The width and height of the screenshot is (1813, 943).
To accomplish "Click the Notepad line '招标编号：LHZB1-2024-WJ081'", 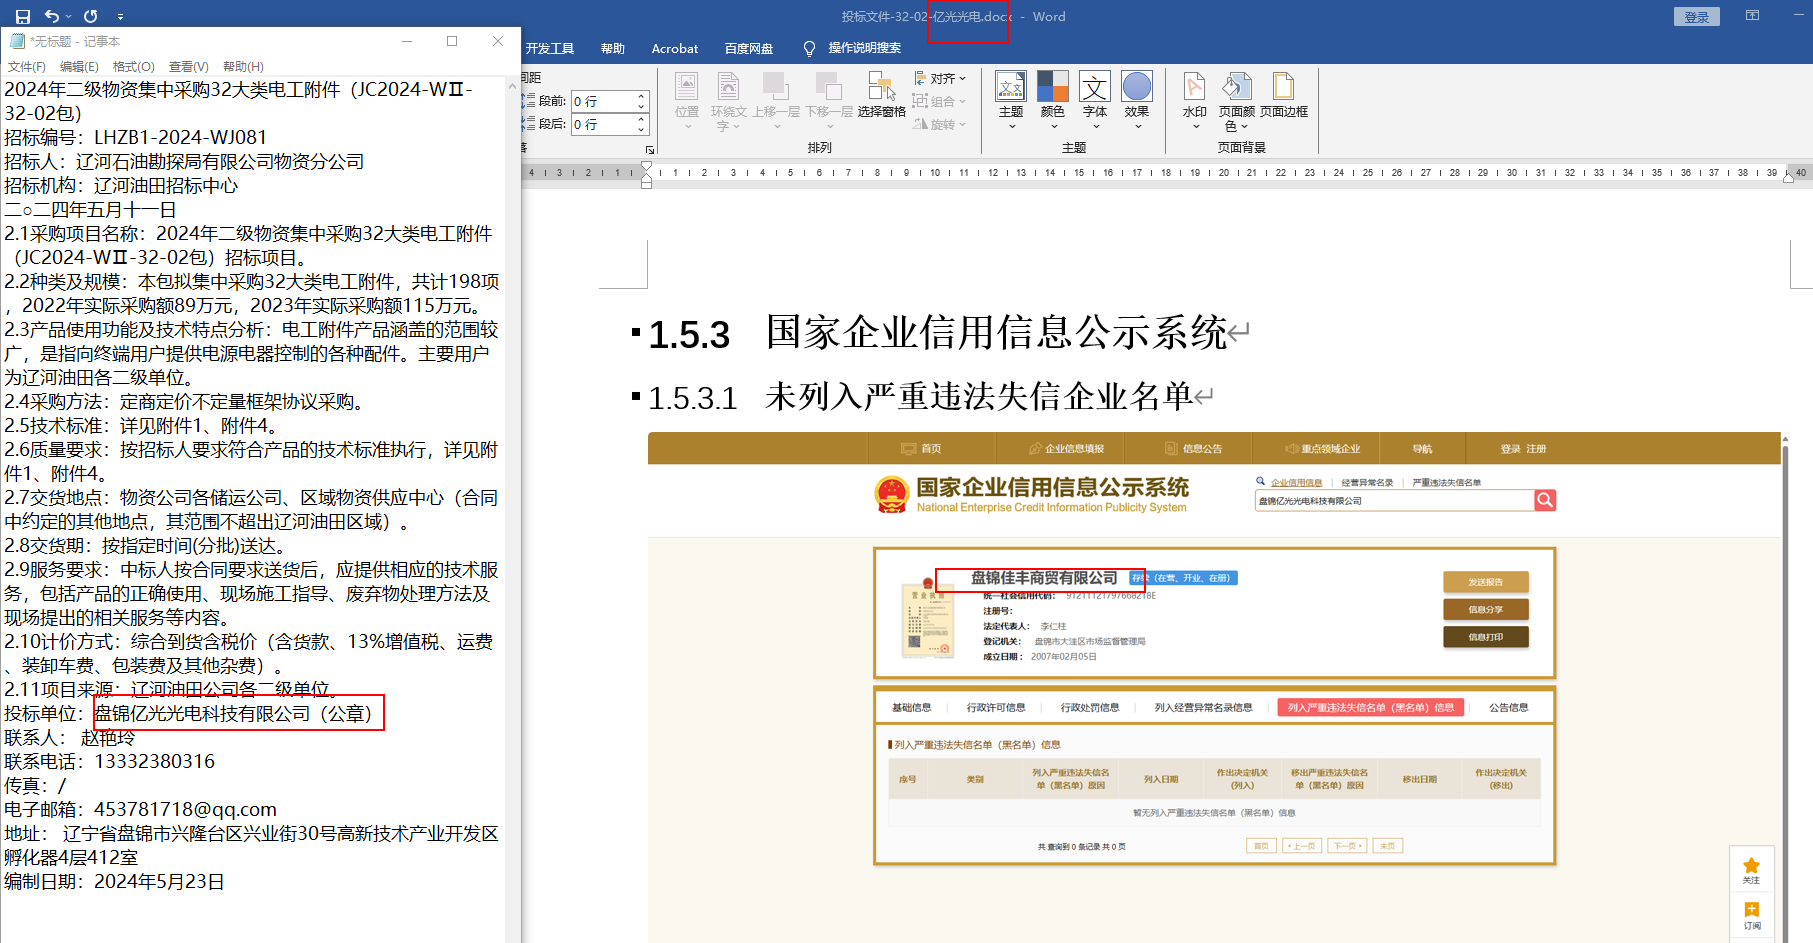I will pos(136,137).
